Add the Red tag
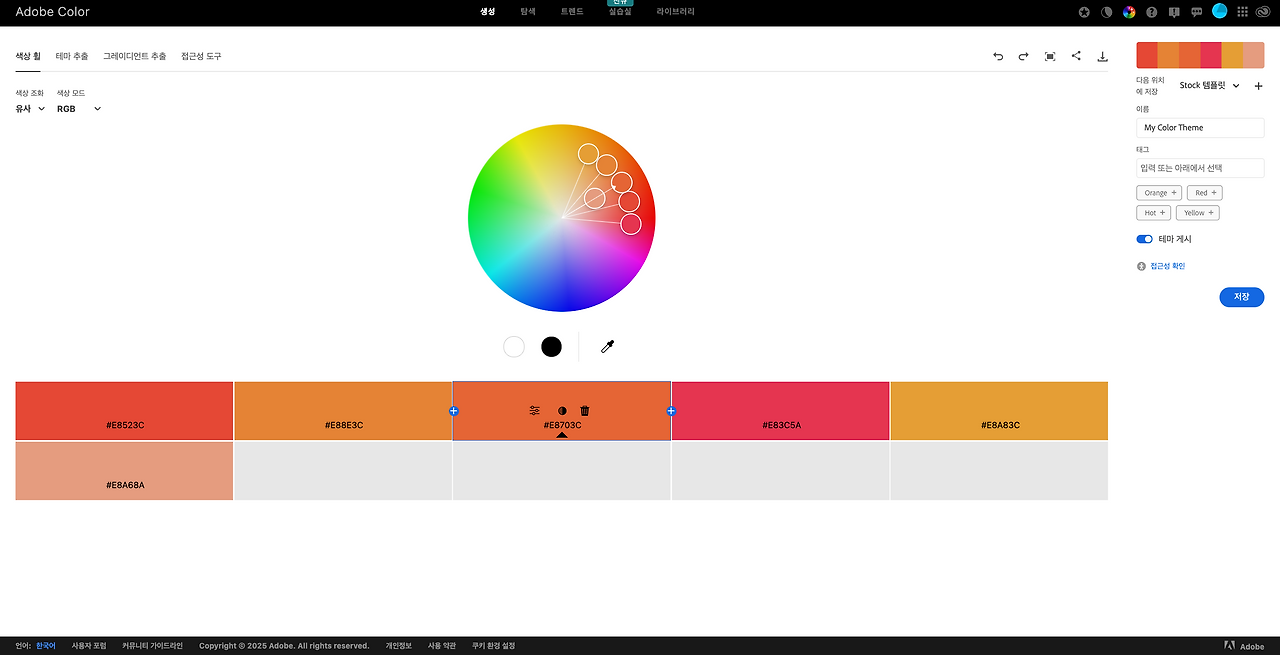 [1205, 193]
